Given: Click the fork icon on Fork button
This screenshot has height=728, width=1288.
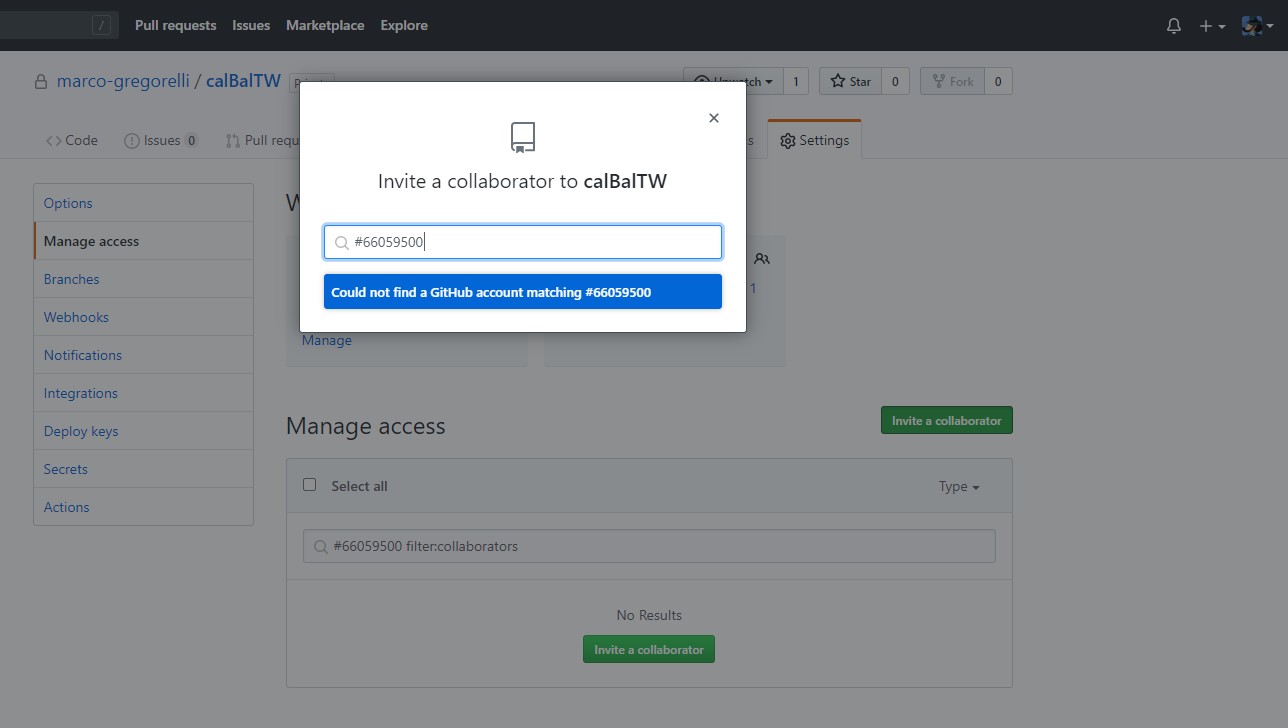Looking at the screenshot, I should click(938, 81).
